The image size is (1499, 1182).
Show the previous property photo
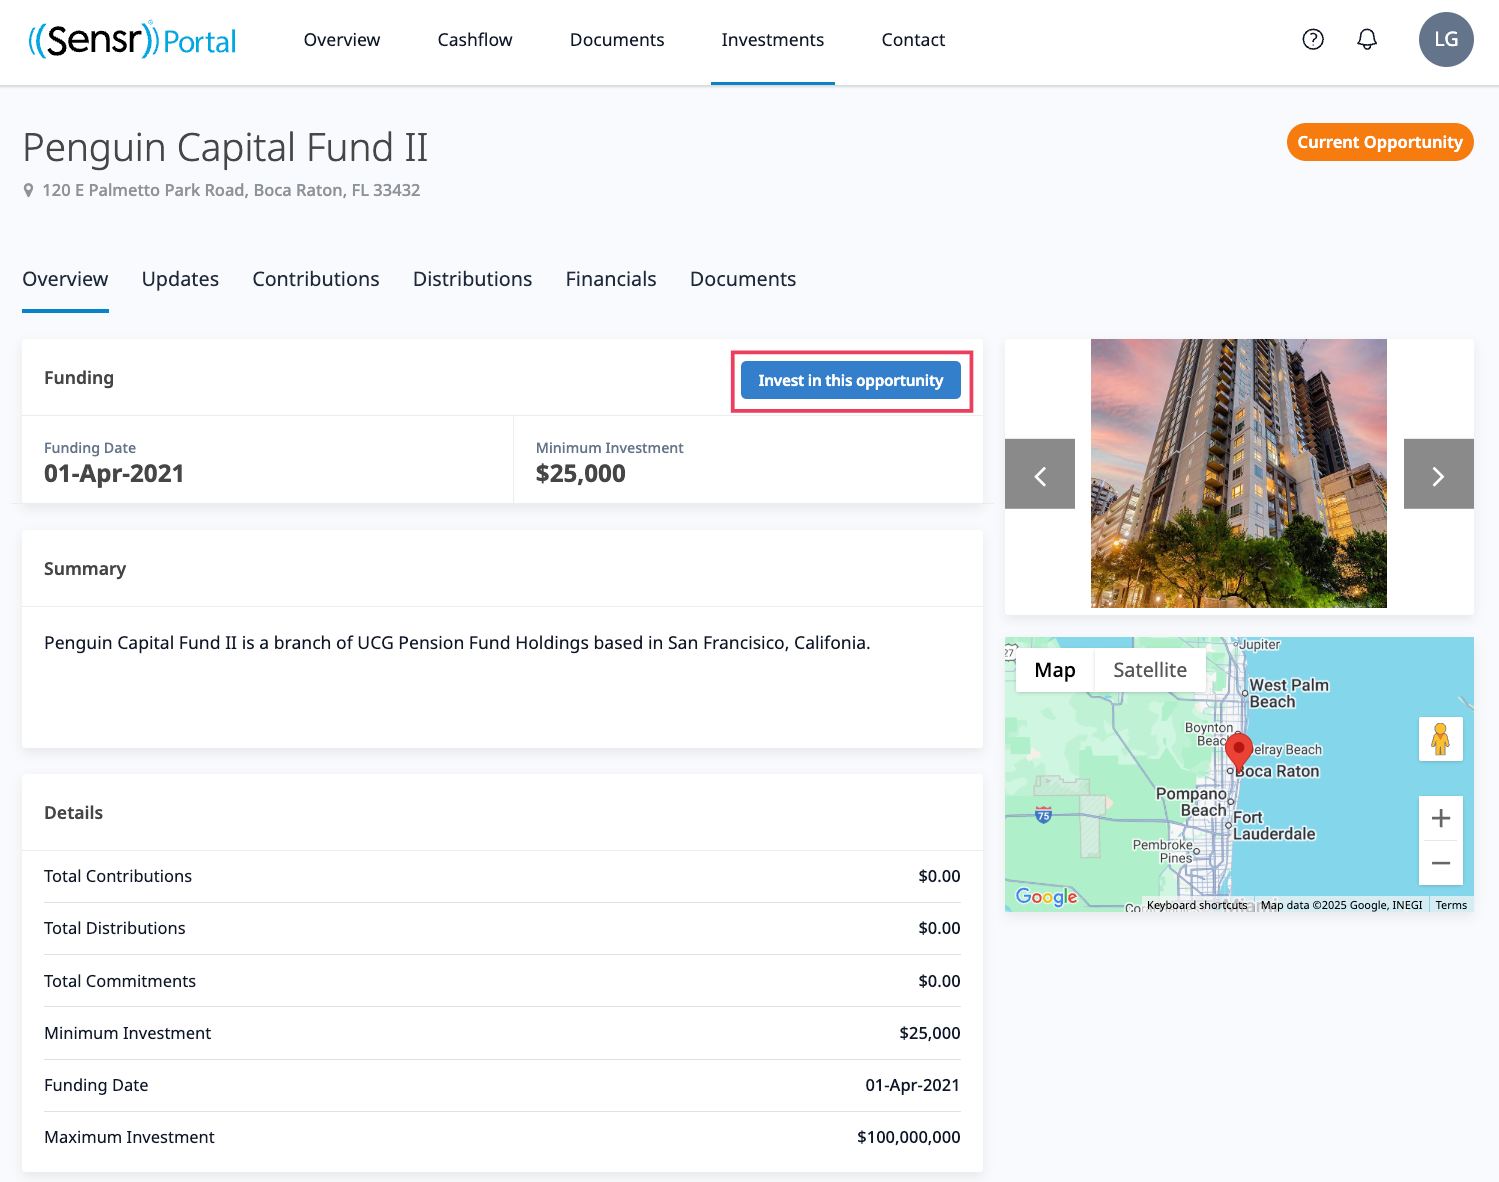point(1040,474)
